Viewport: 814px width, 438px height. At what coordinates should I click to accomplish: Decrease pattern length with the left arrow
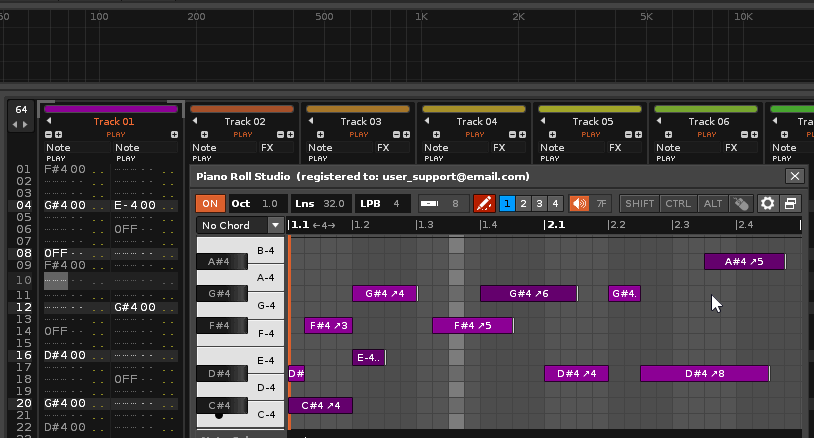[15, 125]
